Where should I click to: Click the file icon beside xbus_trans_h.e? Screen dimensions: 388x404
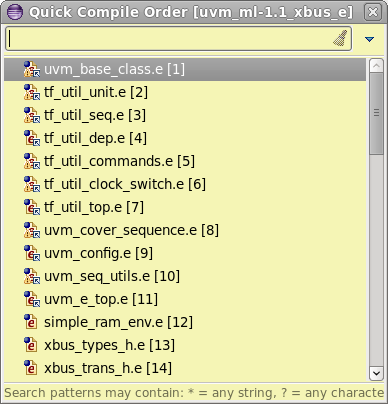pyautogui.click(x=31, y=368)
